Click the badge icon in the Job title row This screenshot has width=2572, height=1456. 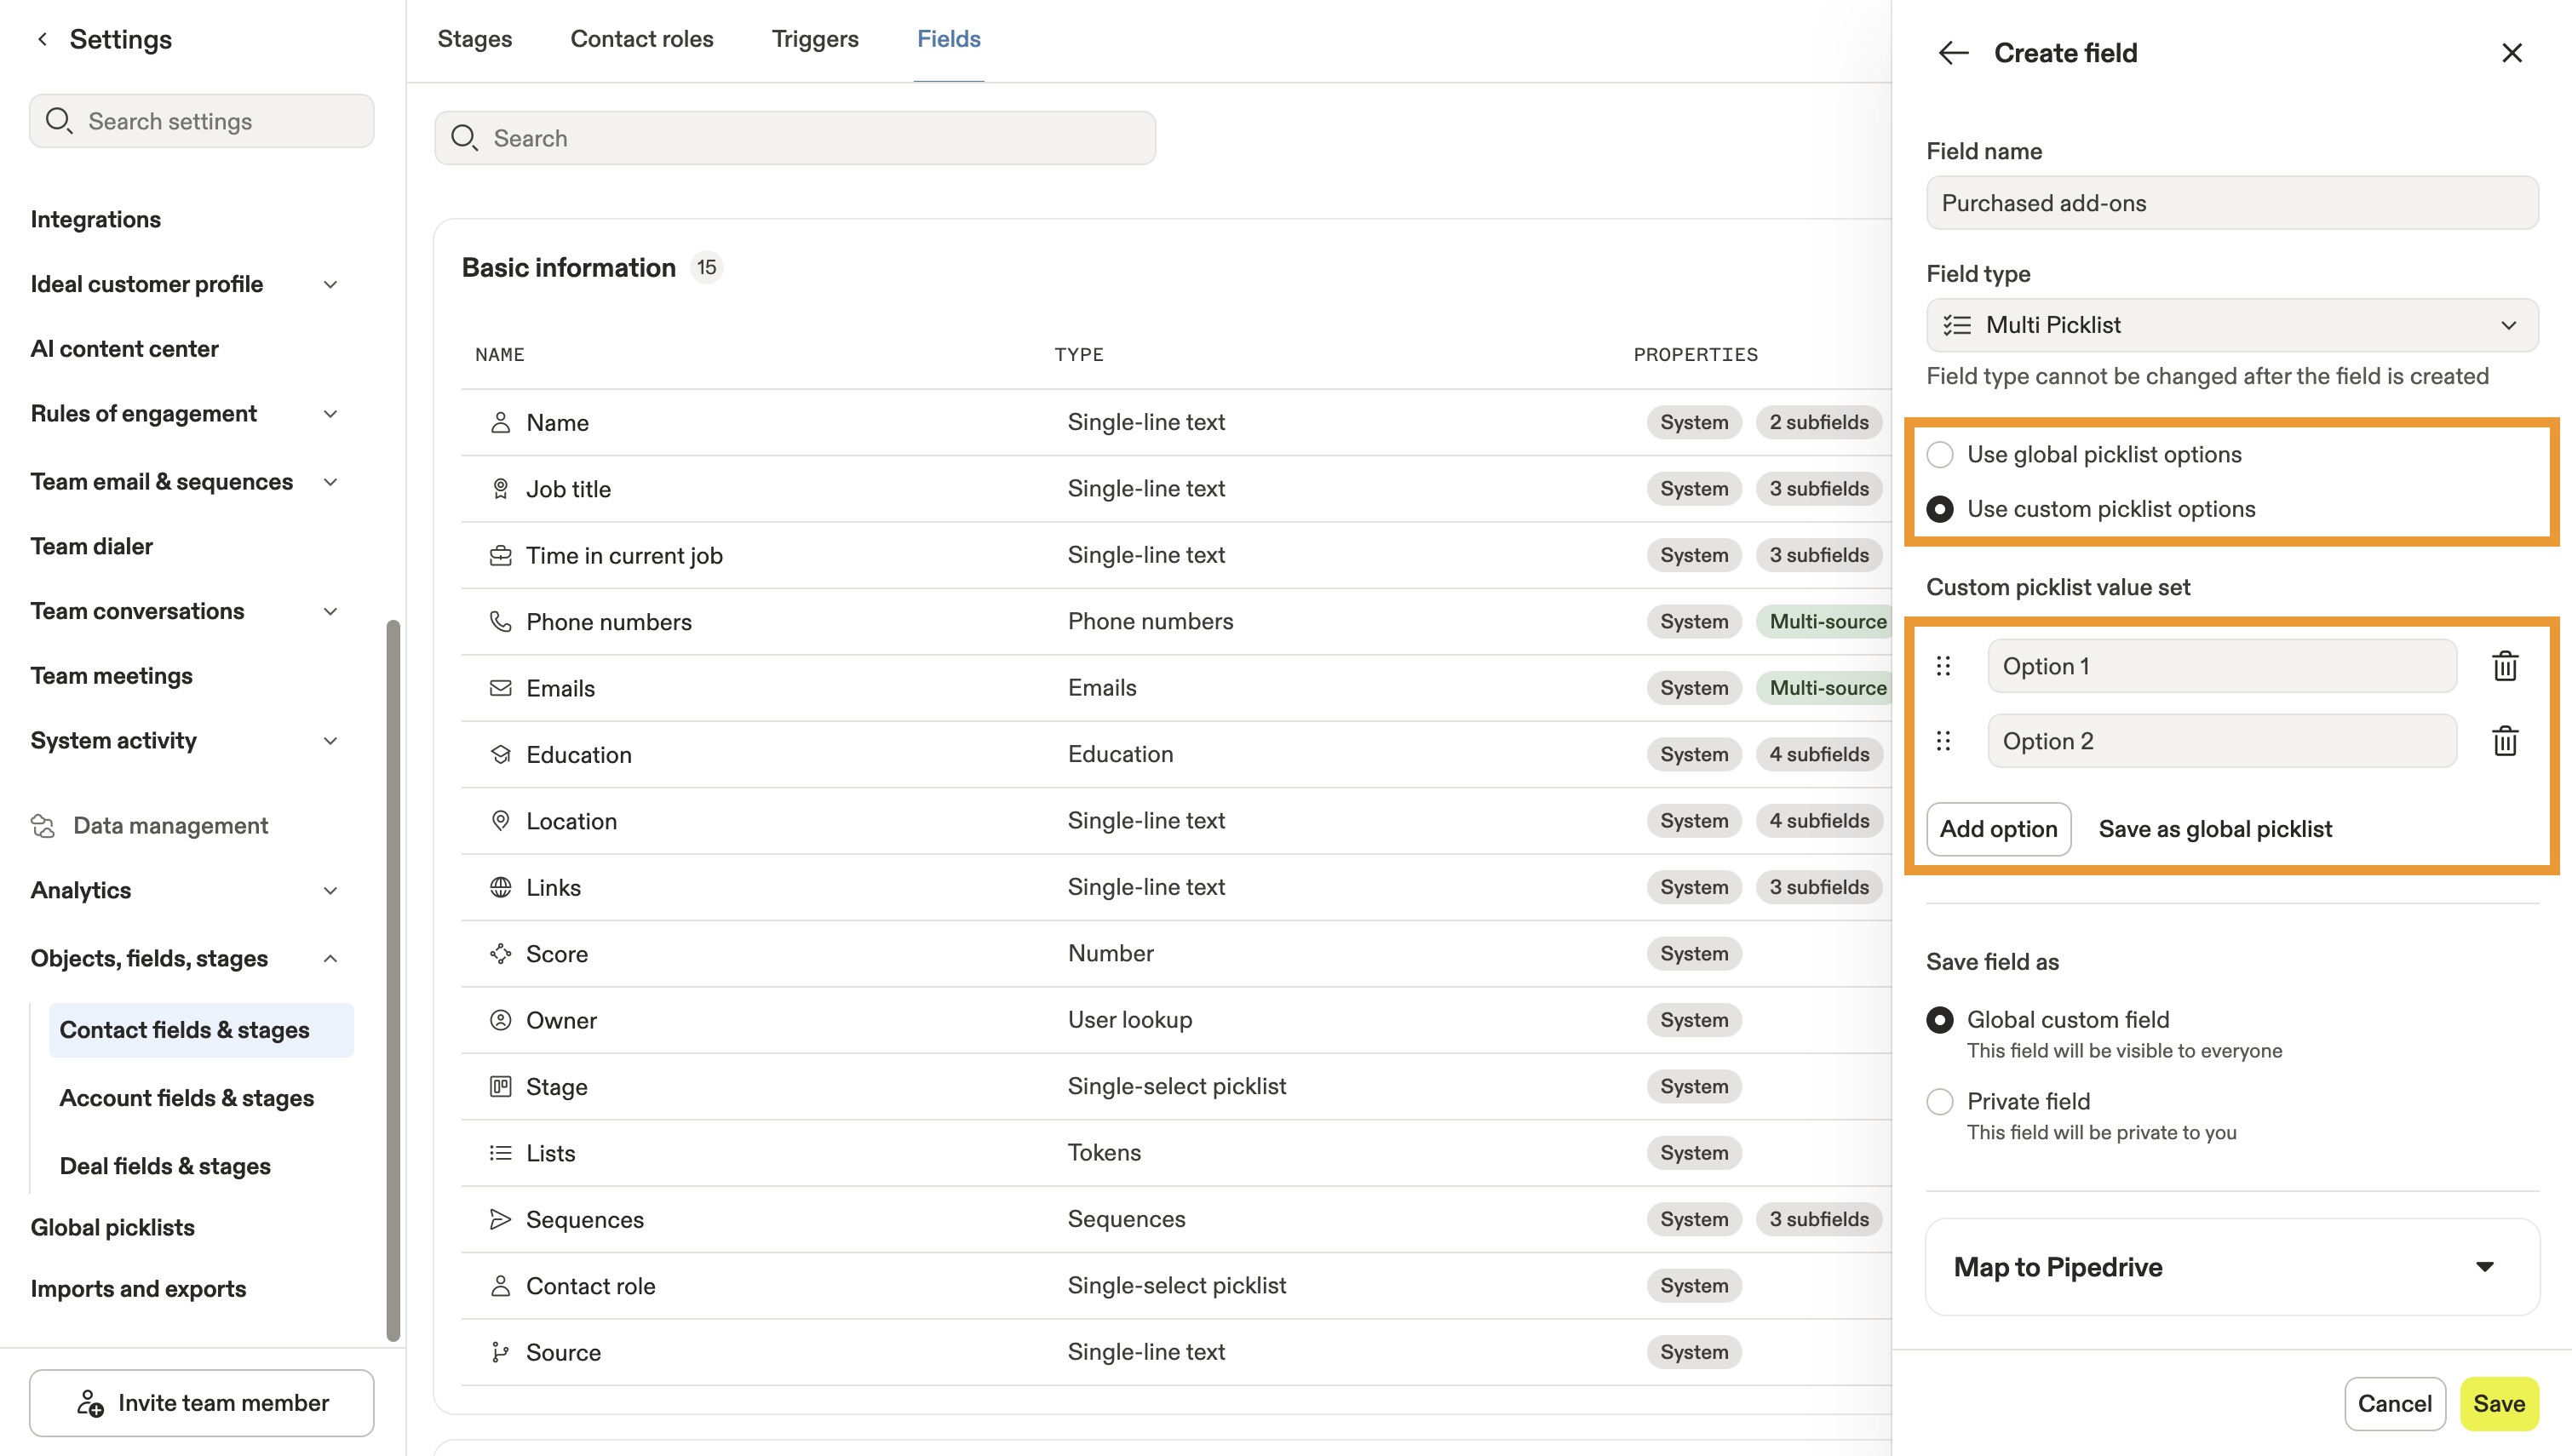[500, 489]
